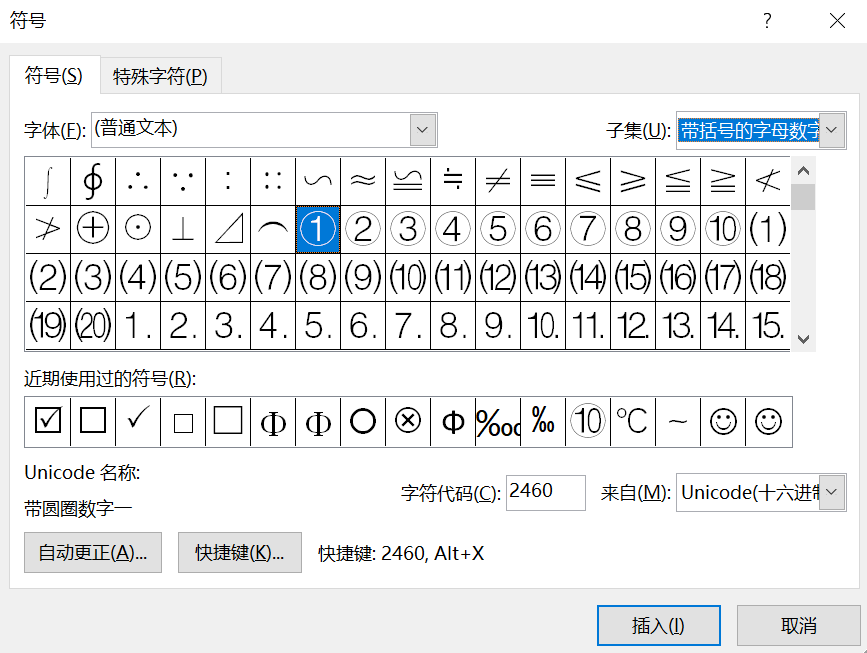Pick the approximately equal (≈) symbol
The image size is (867, 653).
363,180
